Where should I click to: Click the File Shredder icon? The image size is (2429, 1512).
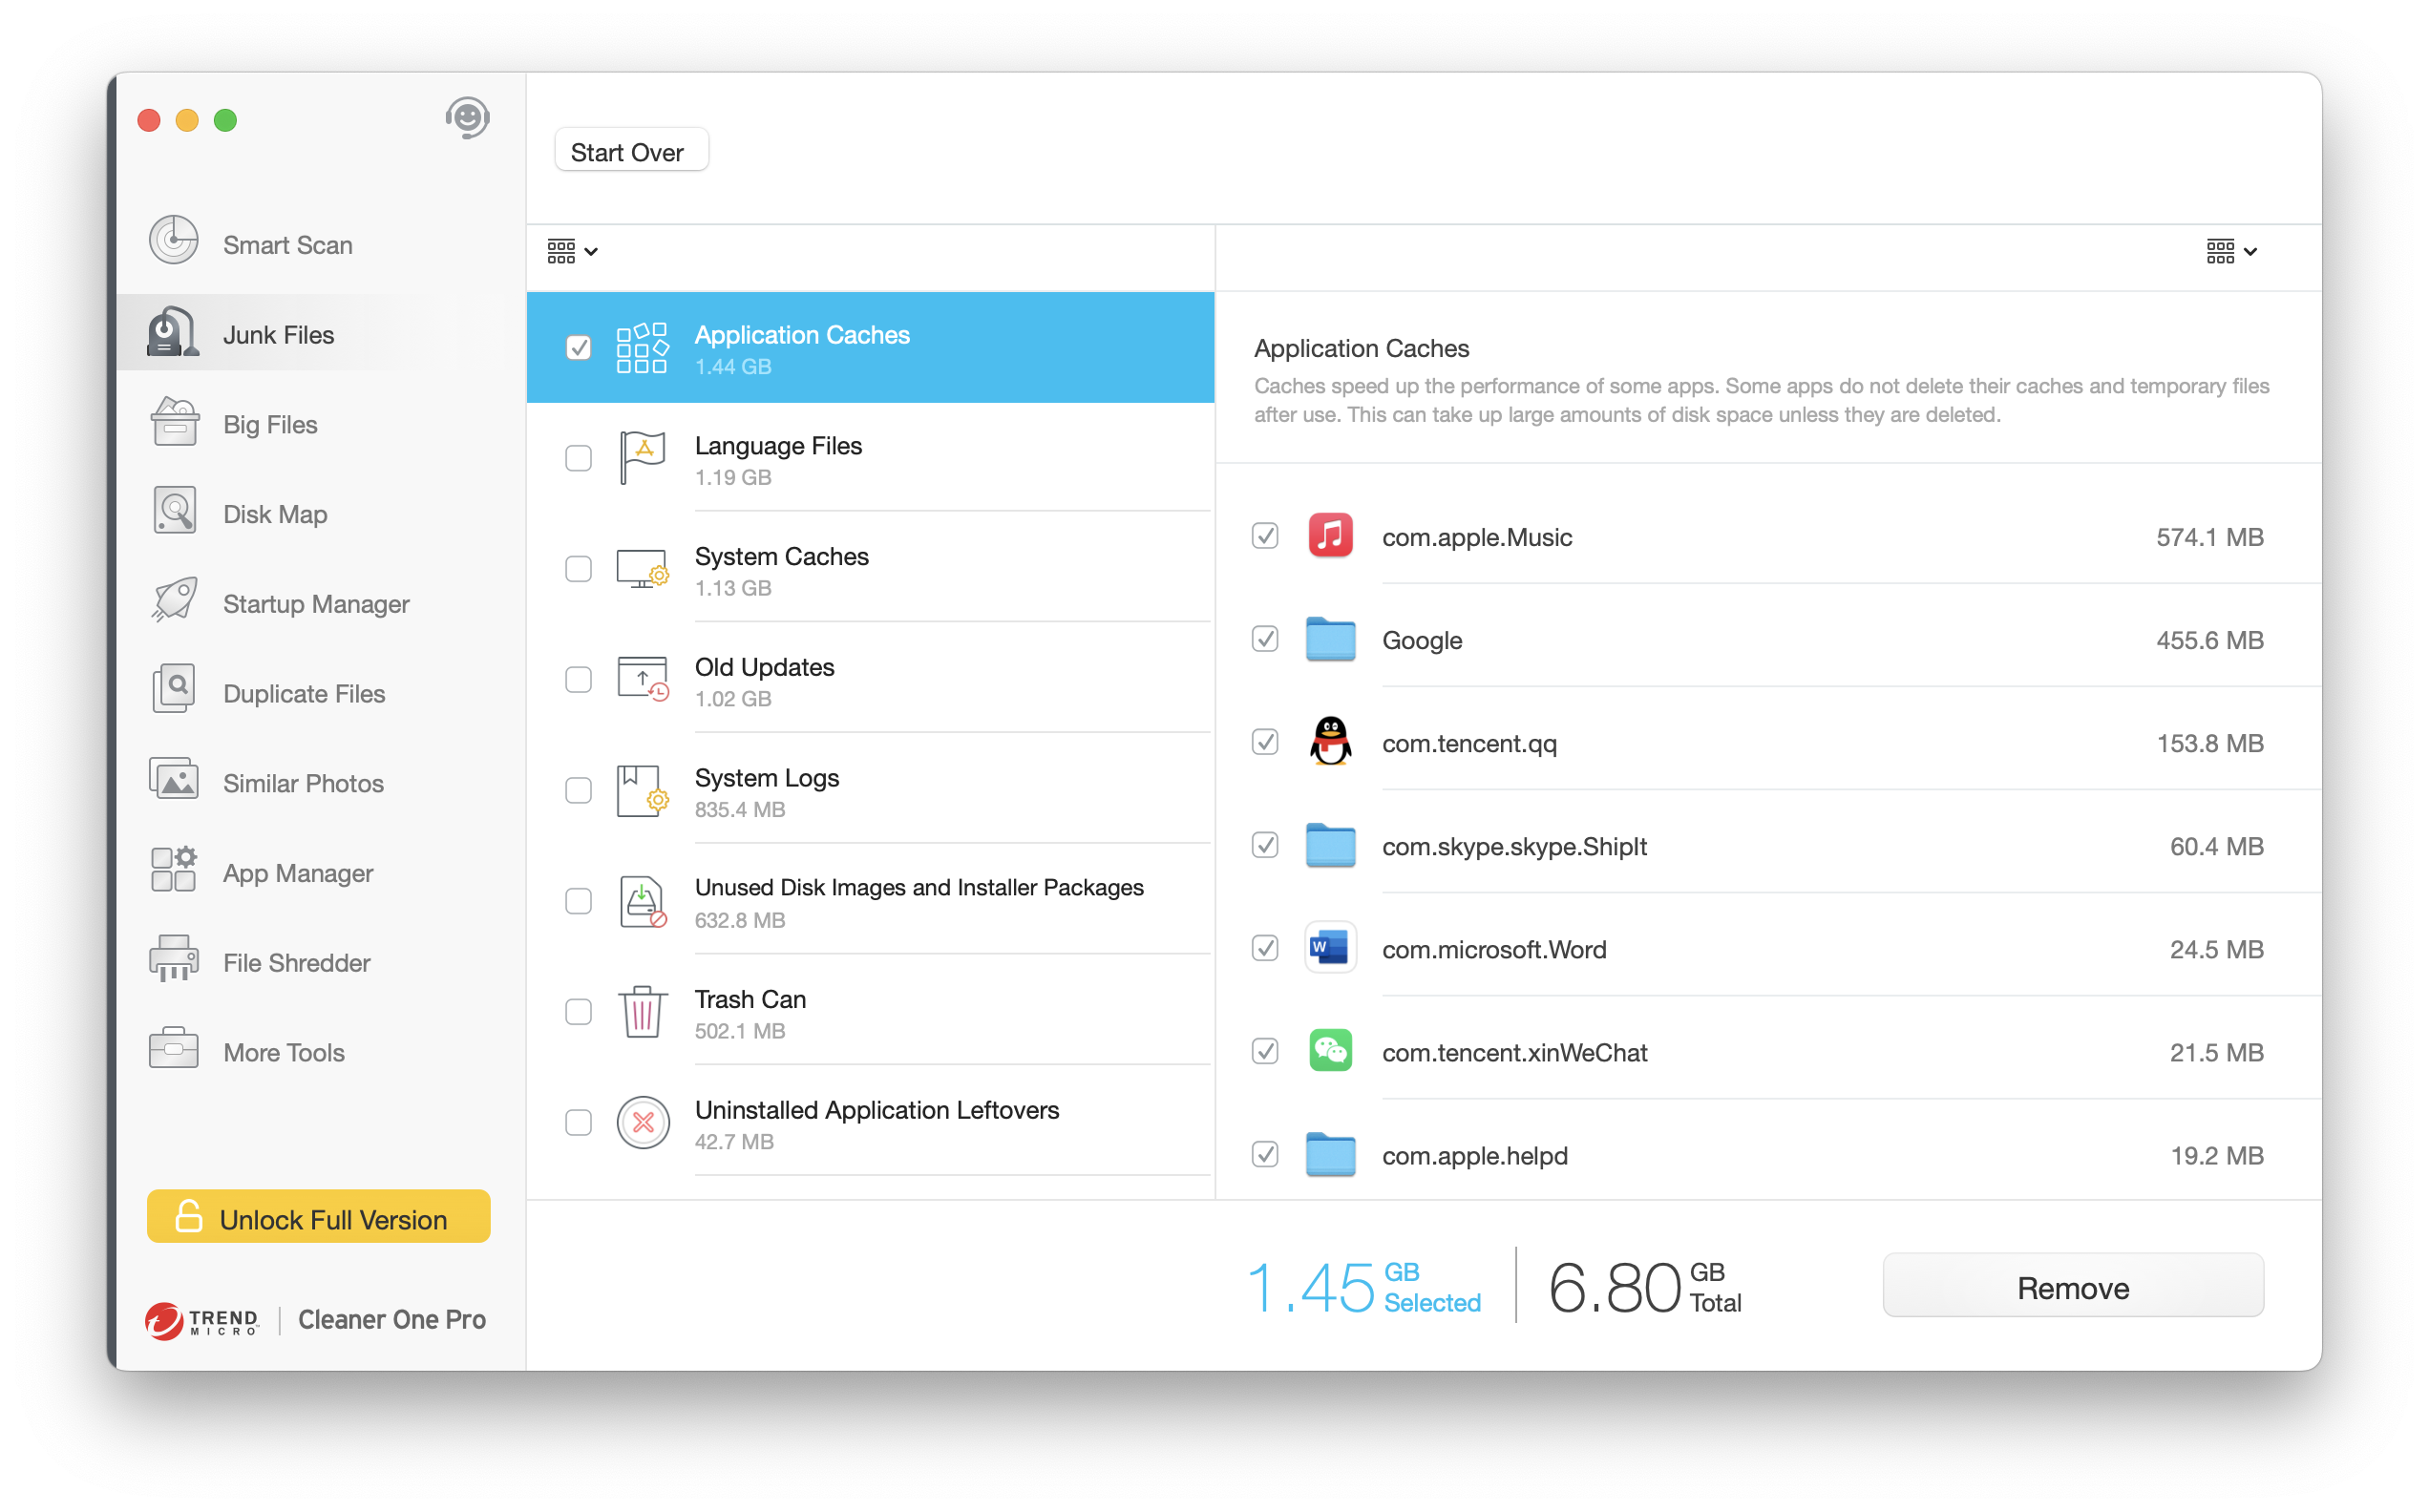(x=174, y=960)
